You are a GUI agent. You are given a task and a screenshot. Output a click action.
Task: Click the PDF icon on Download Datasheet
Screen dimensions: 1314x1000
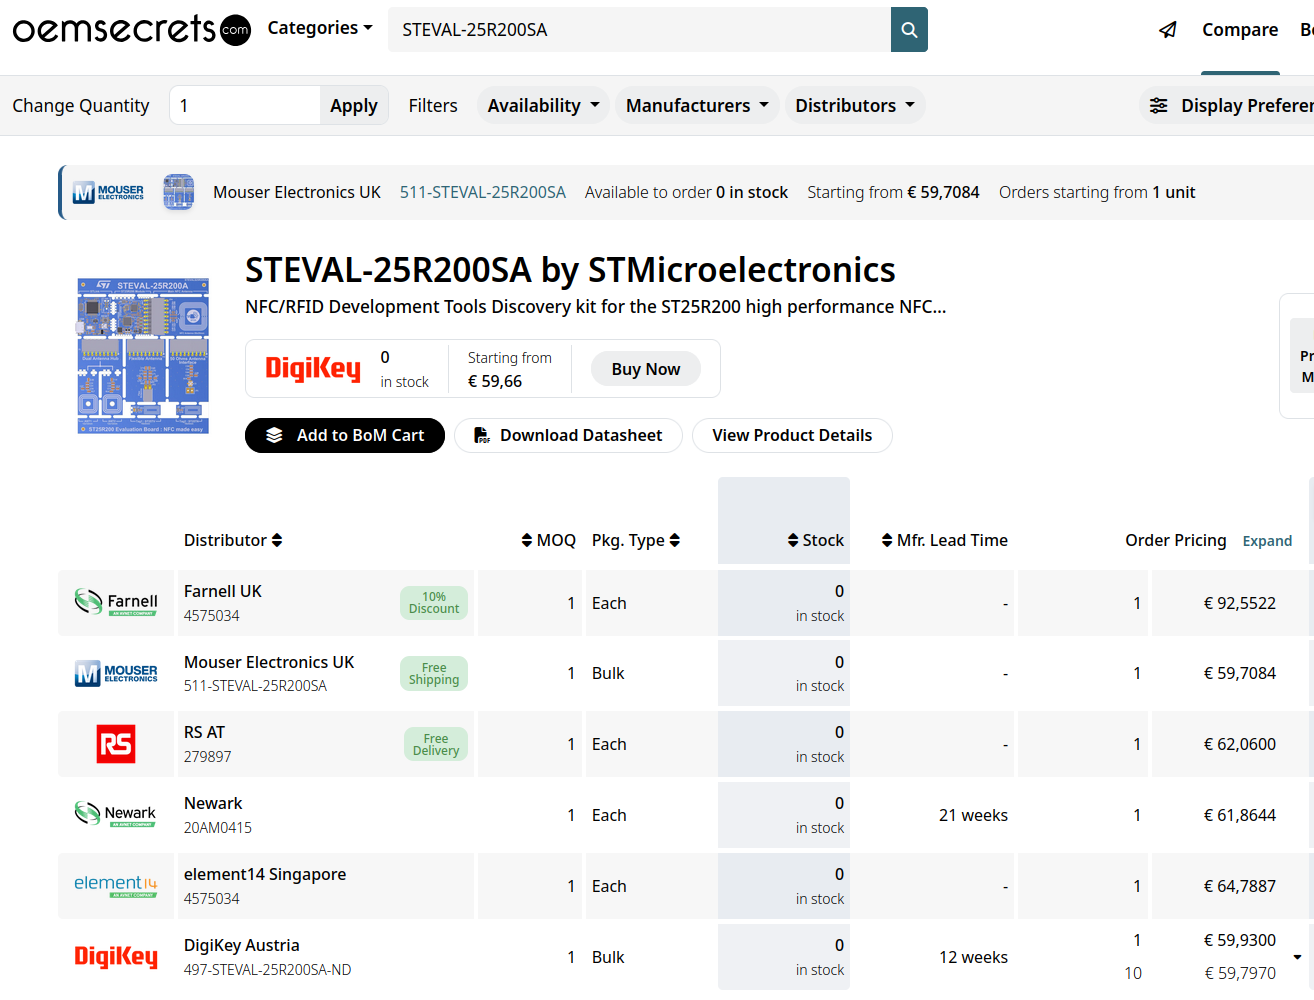point(482,435)
